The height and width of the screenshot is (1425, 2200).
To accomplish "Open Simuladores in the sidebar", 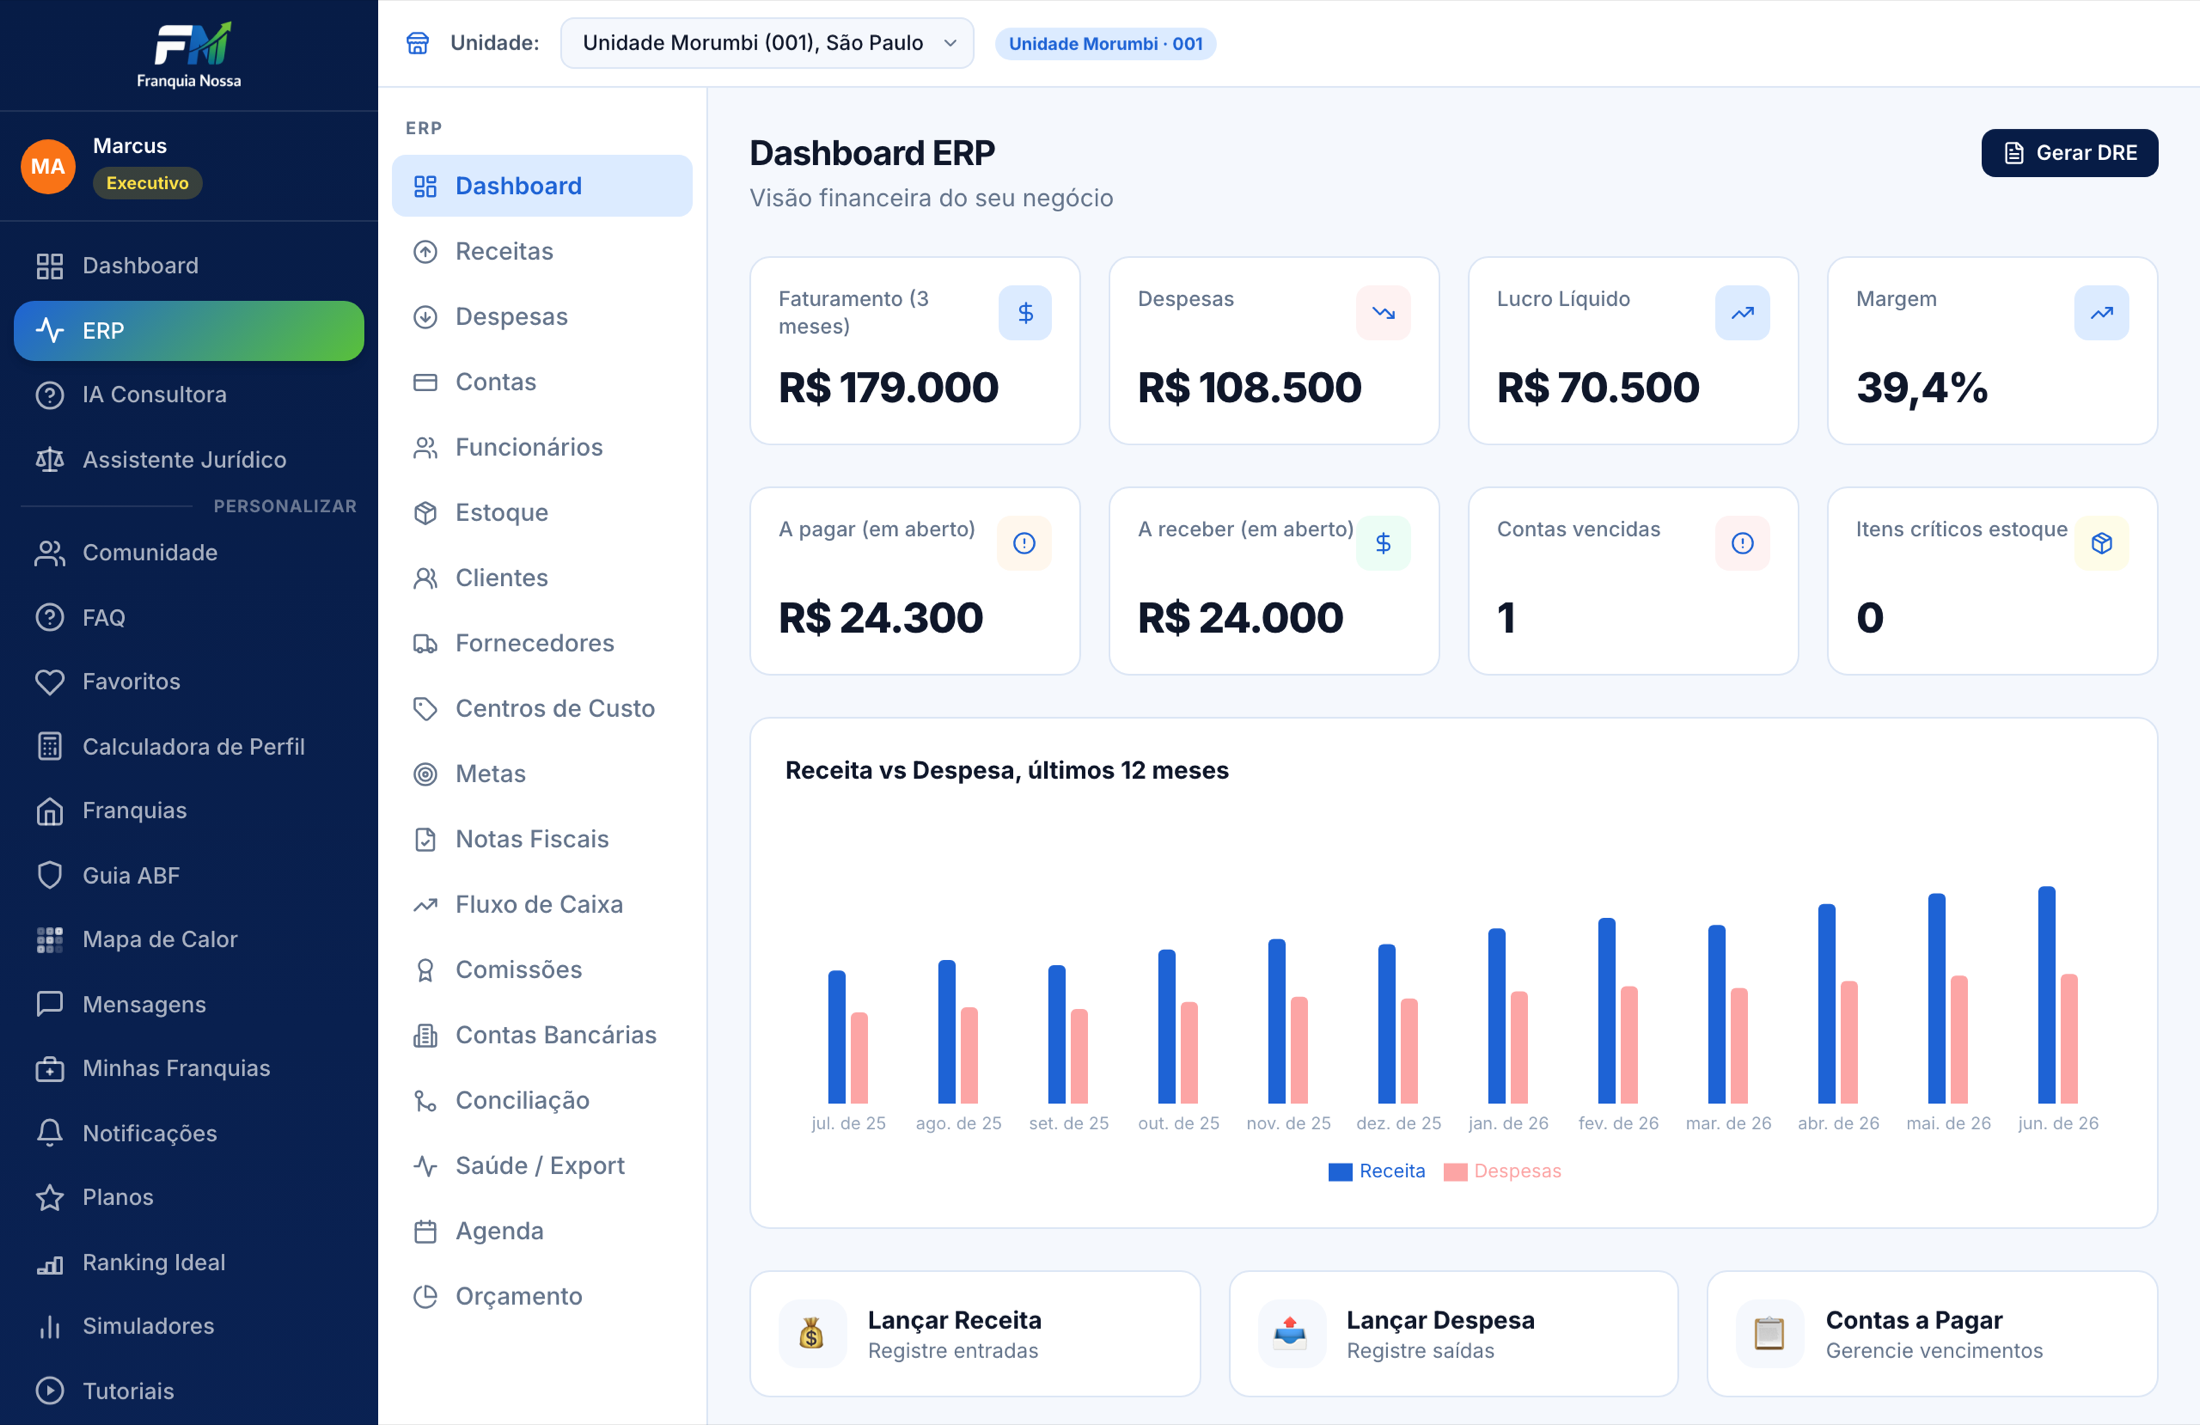I will pyautogui.click(x=189, y=1326).
